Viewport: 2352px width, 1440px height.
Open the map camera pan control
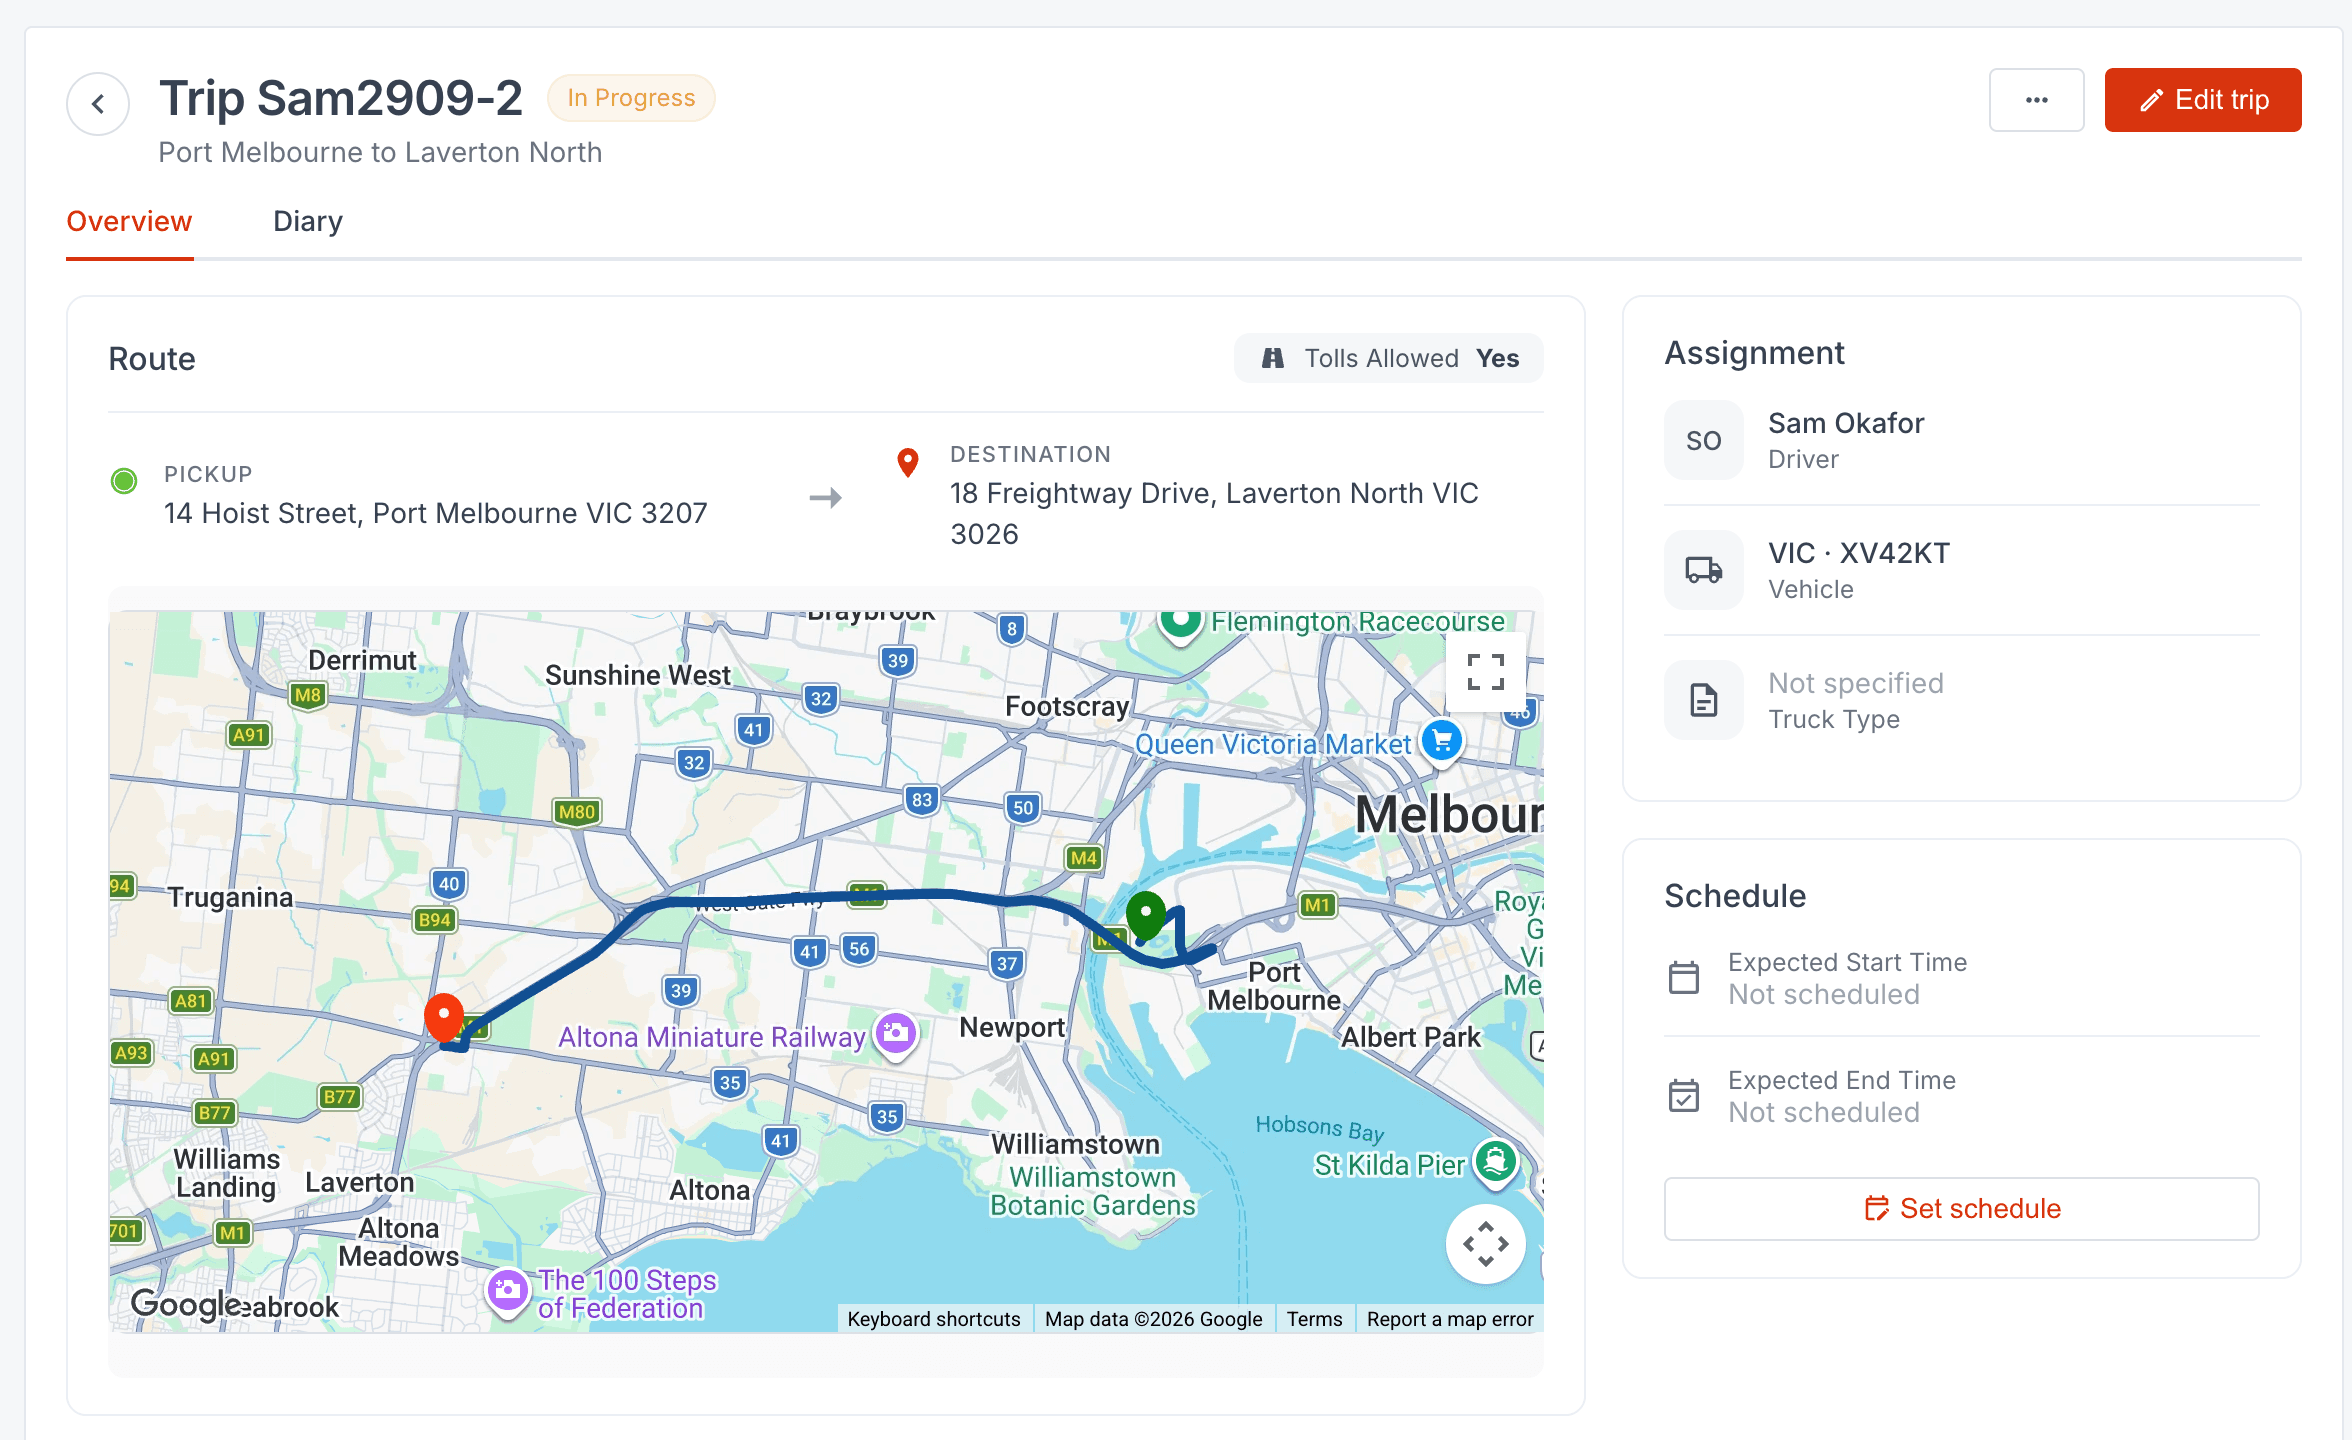point(1485,1244)
